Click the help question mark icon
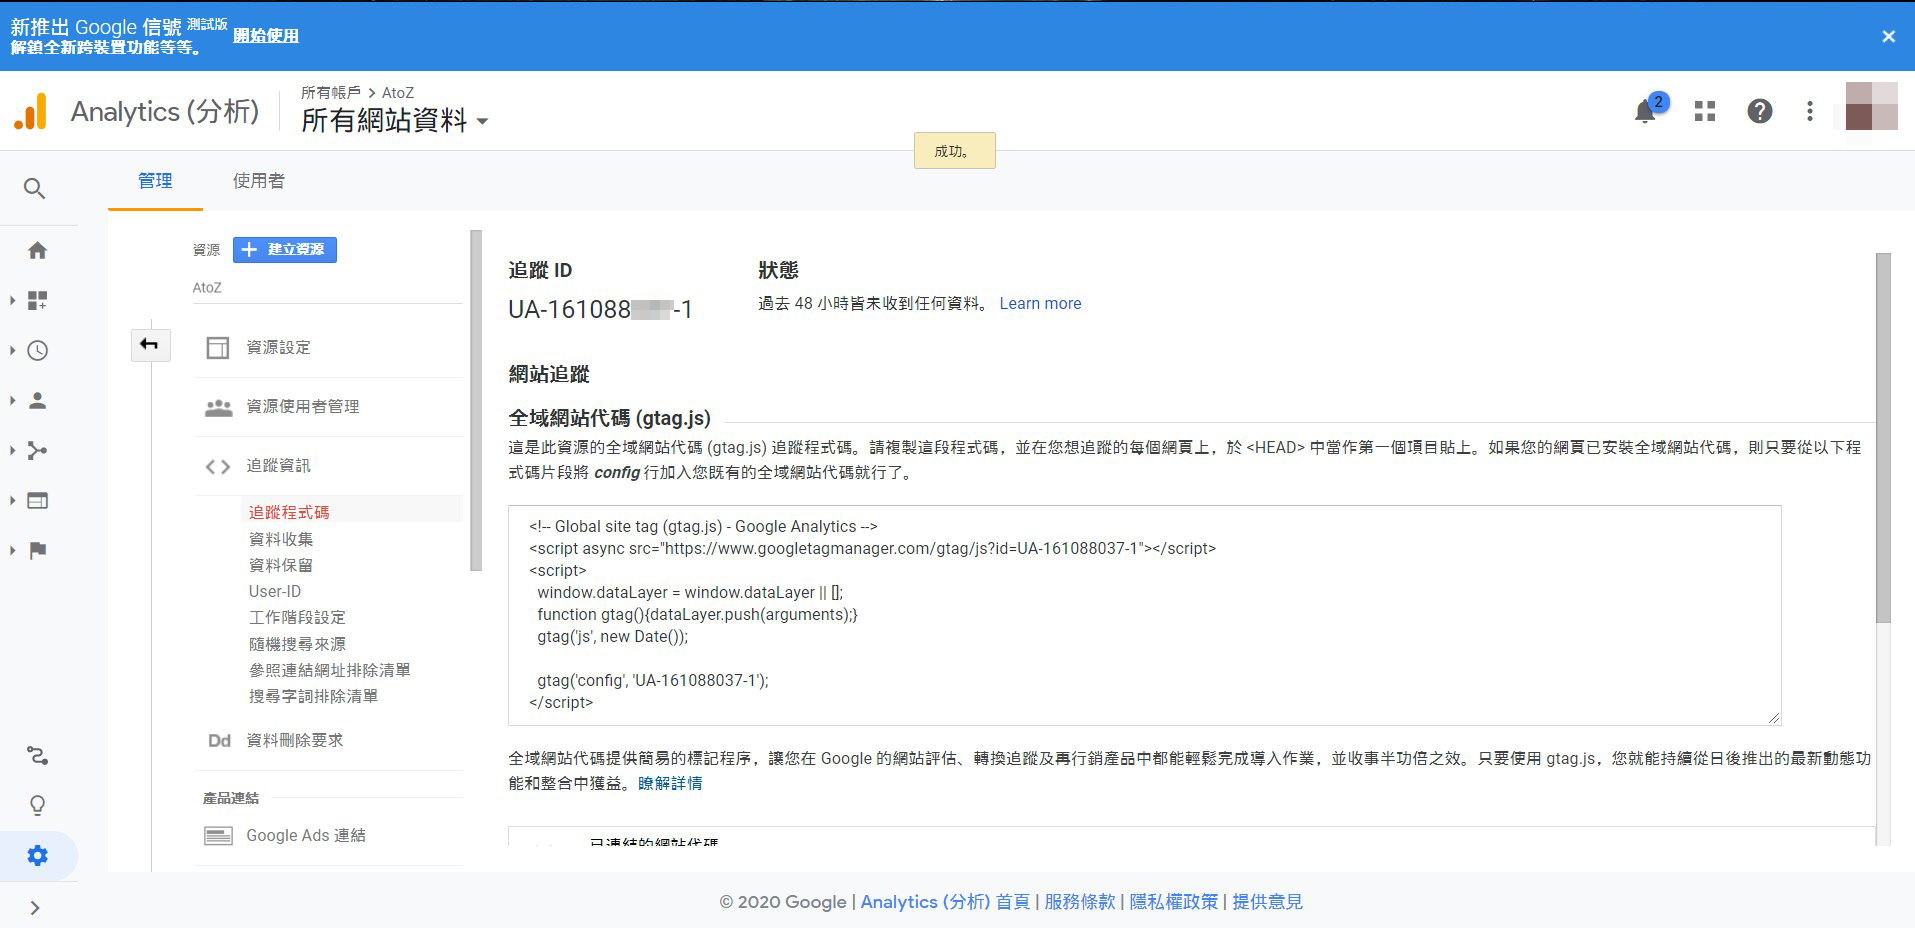The image size is (1915, 928). click(x=1759, y=111)
